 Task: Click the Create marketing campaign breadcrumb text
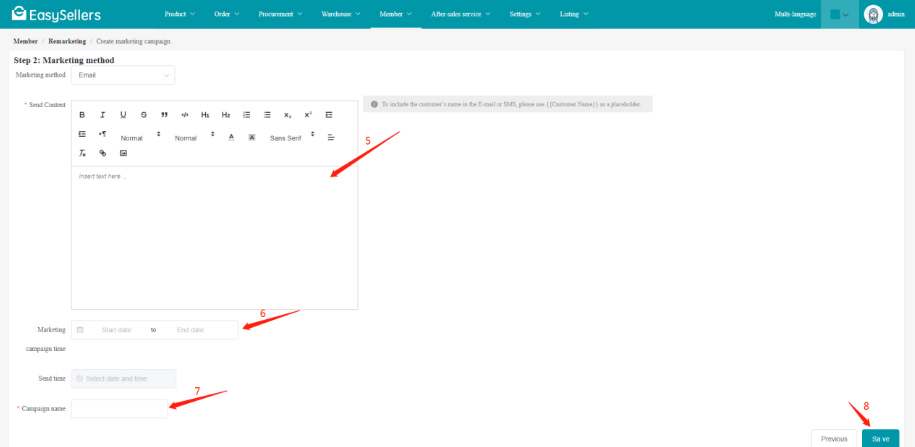pyautogui.click(x=134, y=41)
